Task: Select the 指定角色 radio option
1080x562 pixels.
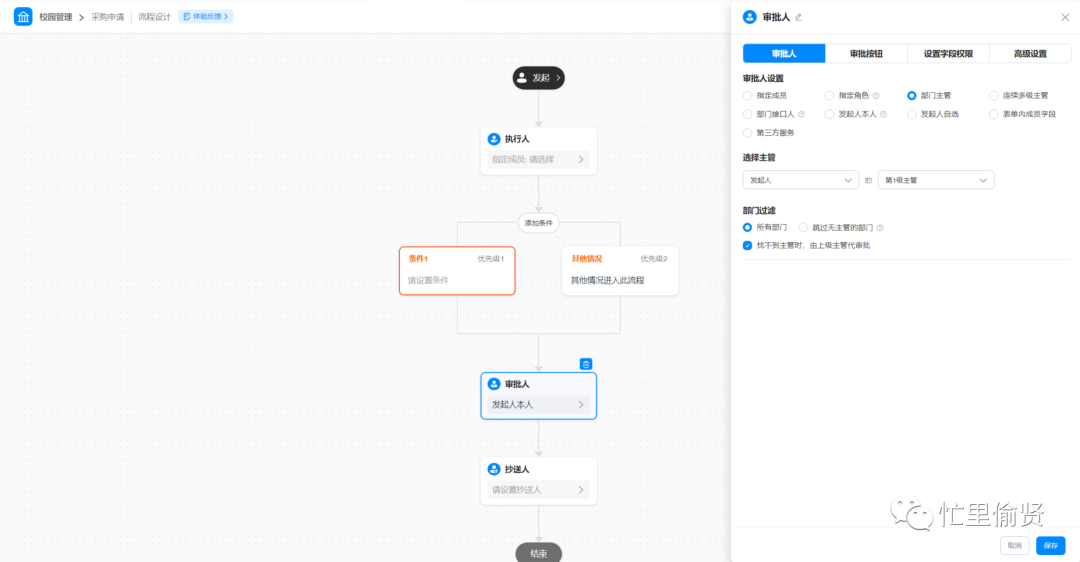Action: (x=829, y=96)
